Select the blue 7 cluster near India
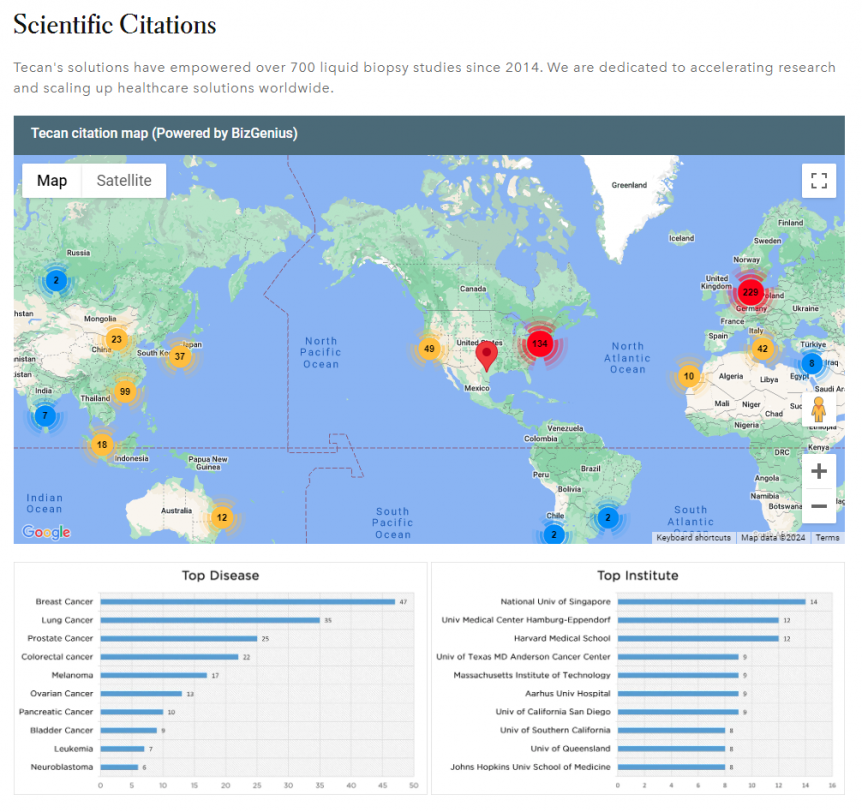Viewport: 862px width, 812px height. (x=45, y=414)
